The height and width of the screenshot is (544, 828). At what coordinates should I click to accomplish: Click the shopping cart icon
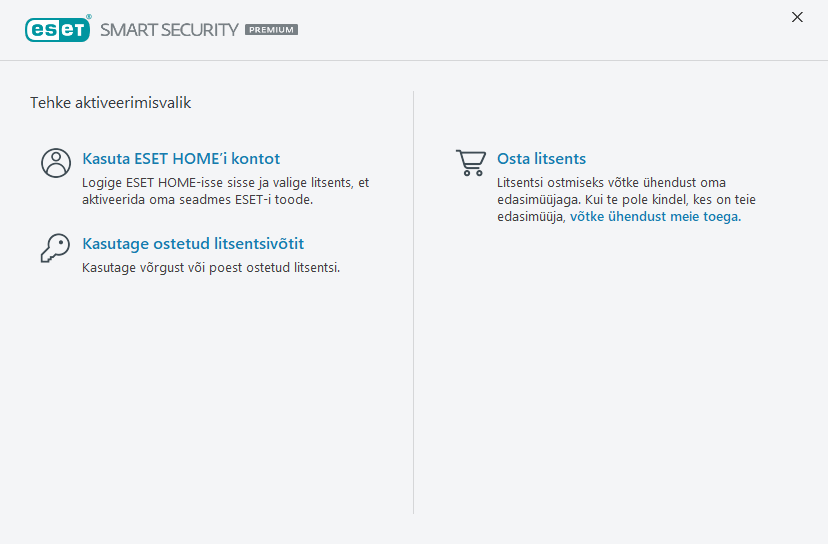[x=471, y=163]
